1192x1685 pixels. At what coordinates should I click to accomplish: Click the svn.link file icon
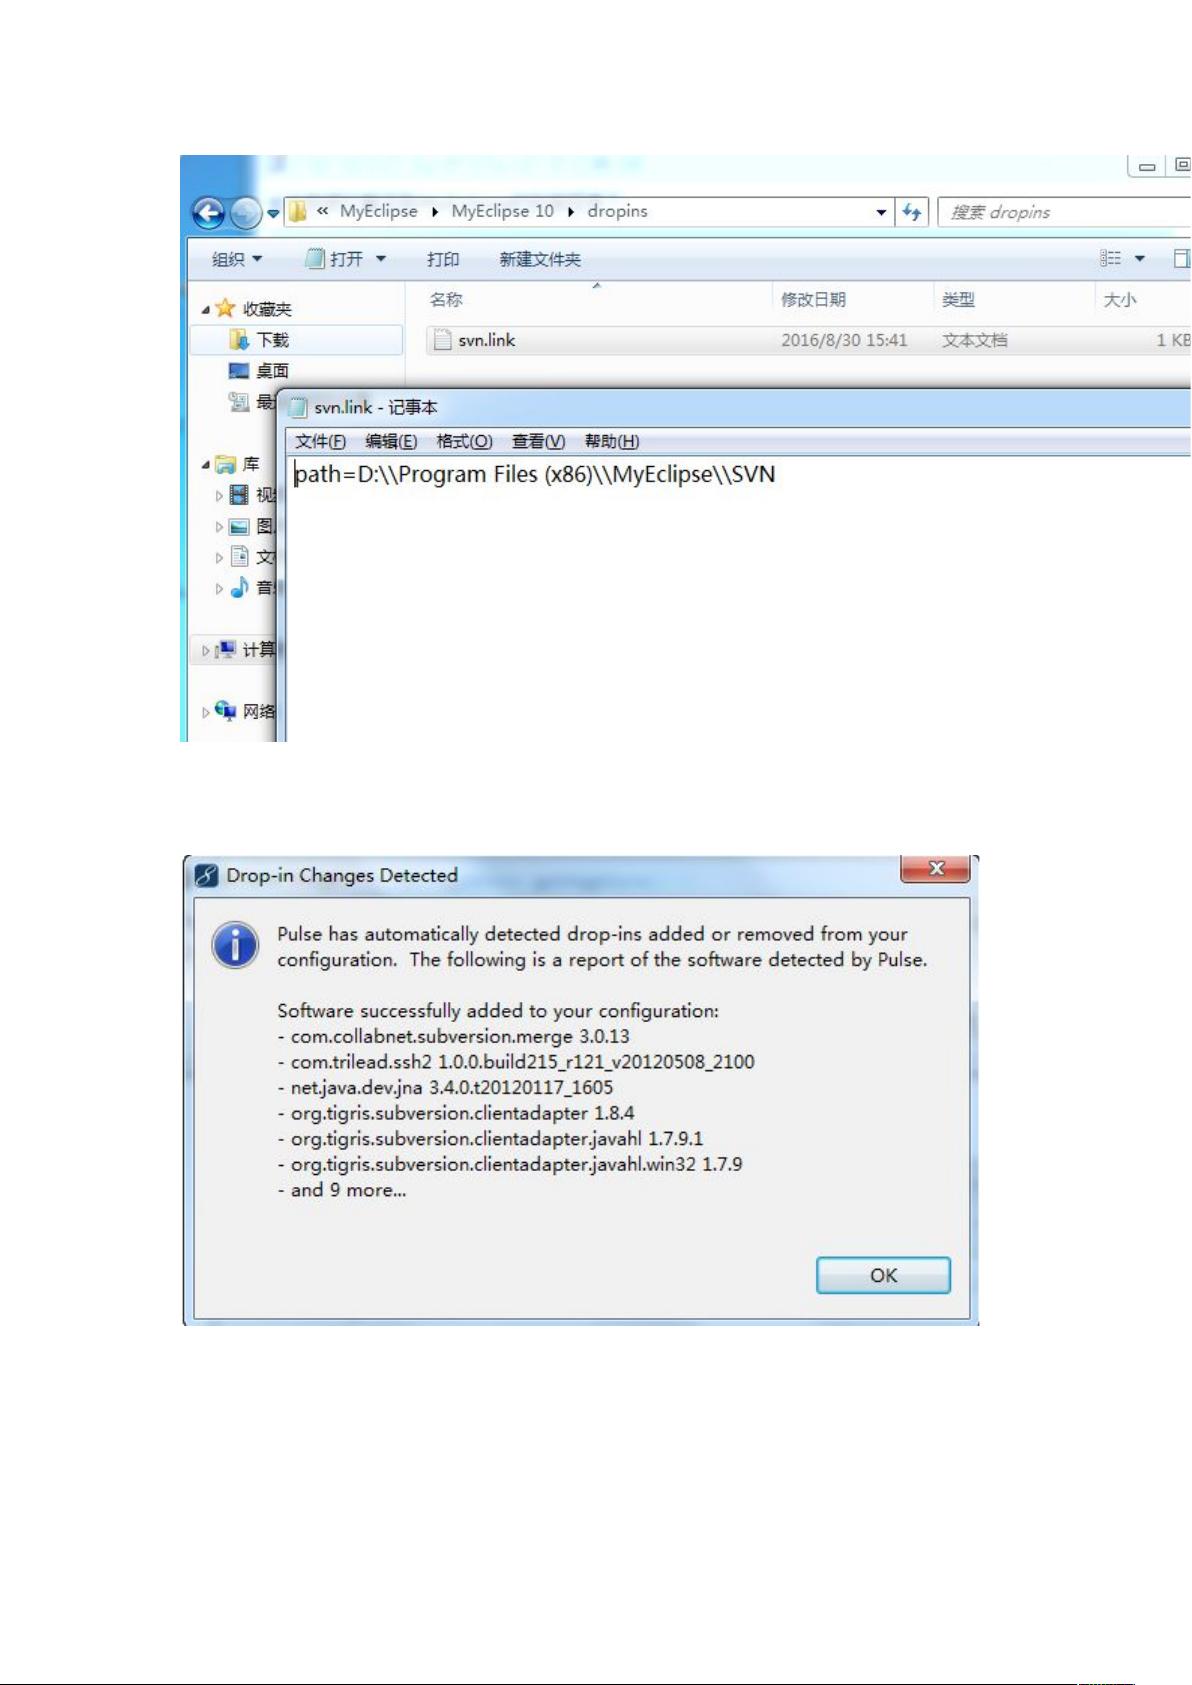[x=443, y=340]
